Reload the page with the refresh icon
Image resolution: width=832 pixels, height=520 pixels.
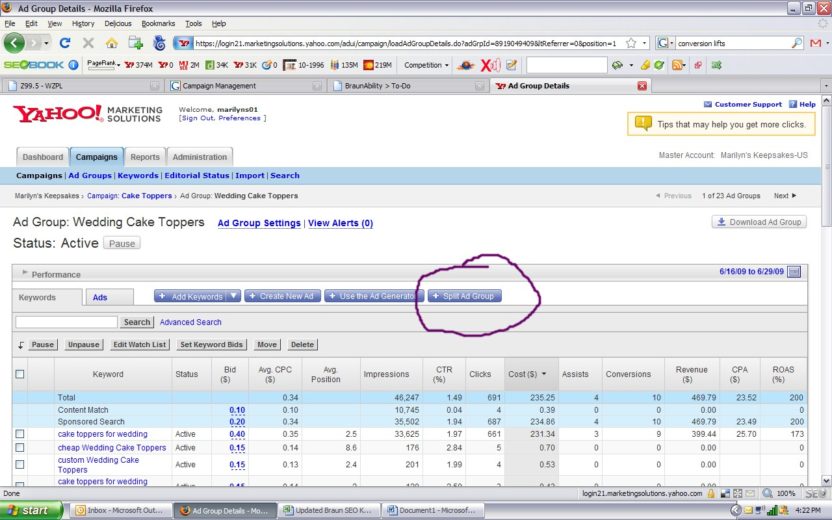(65, 43)
